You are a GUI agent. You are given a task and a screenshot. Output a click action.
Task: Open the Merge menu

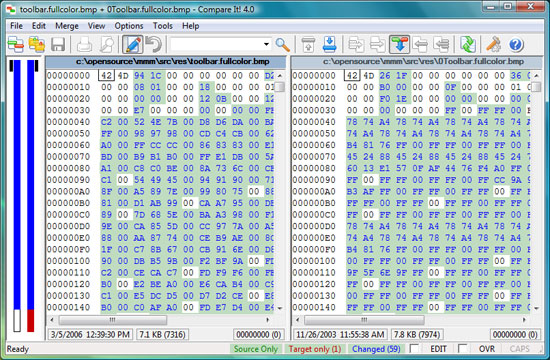(67, 26)
